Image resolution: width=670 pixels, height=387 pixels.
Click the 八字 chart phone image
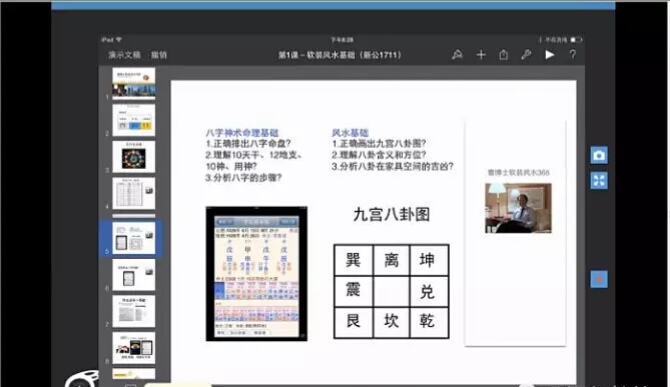tap(256, 274)
